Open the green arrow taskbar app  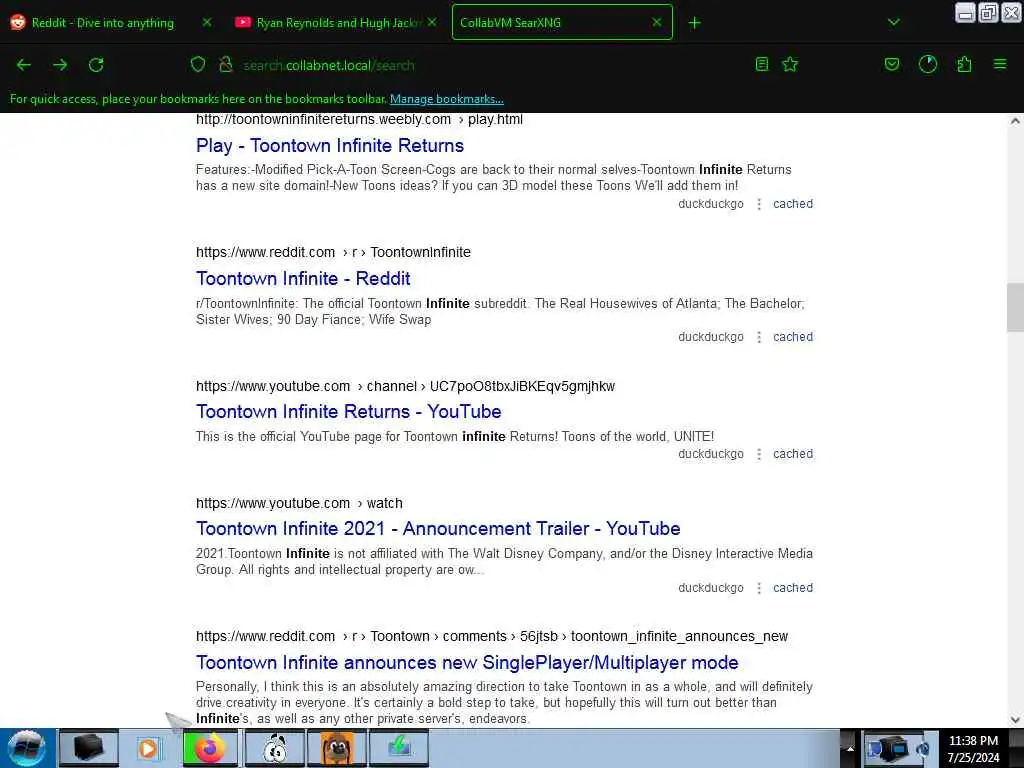pyautogui.click(x=399, y=748)
